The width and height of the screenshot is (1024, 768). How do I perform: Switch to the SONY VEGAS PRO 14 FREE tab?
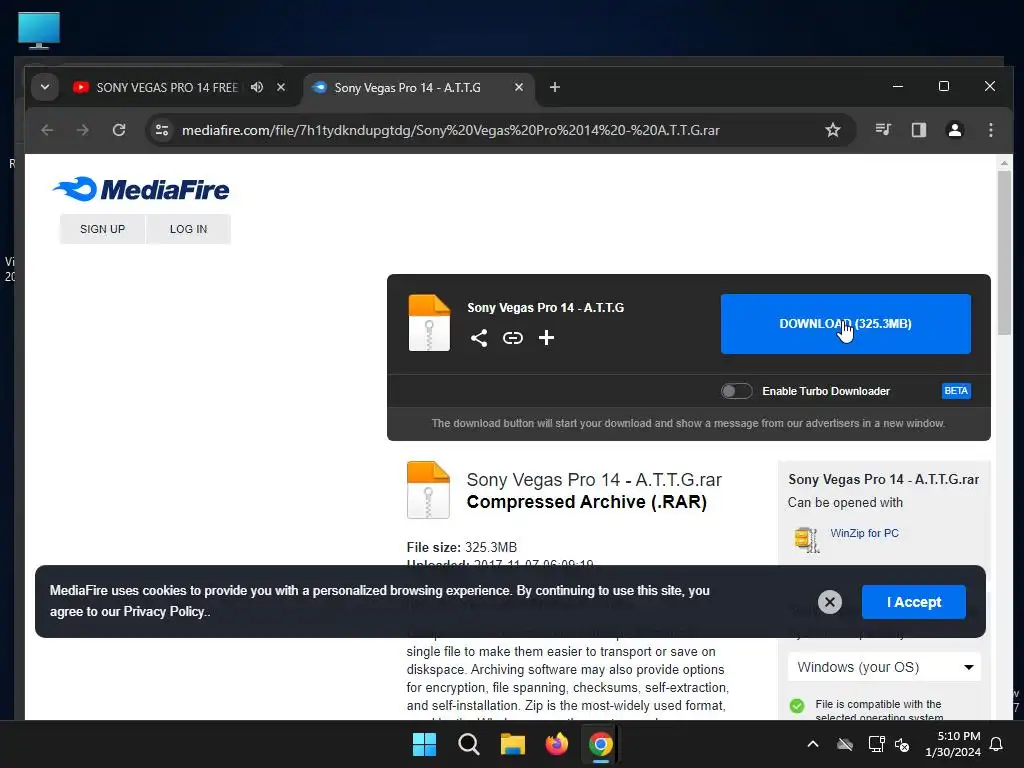[167, 87]
